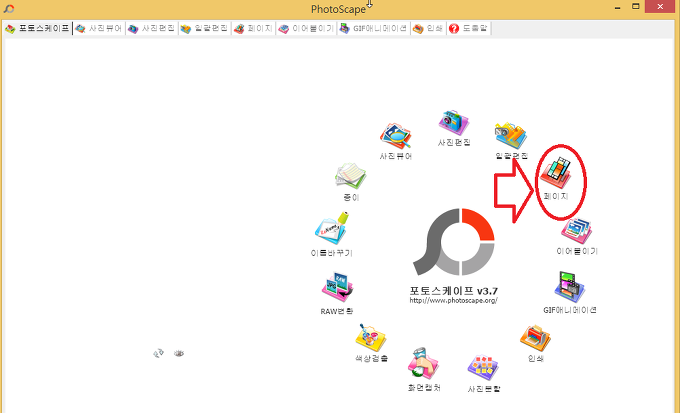Open the GIF애니메이션 tab
This screenshot has width=680, height=413.
373,29
